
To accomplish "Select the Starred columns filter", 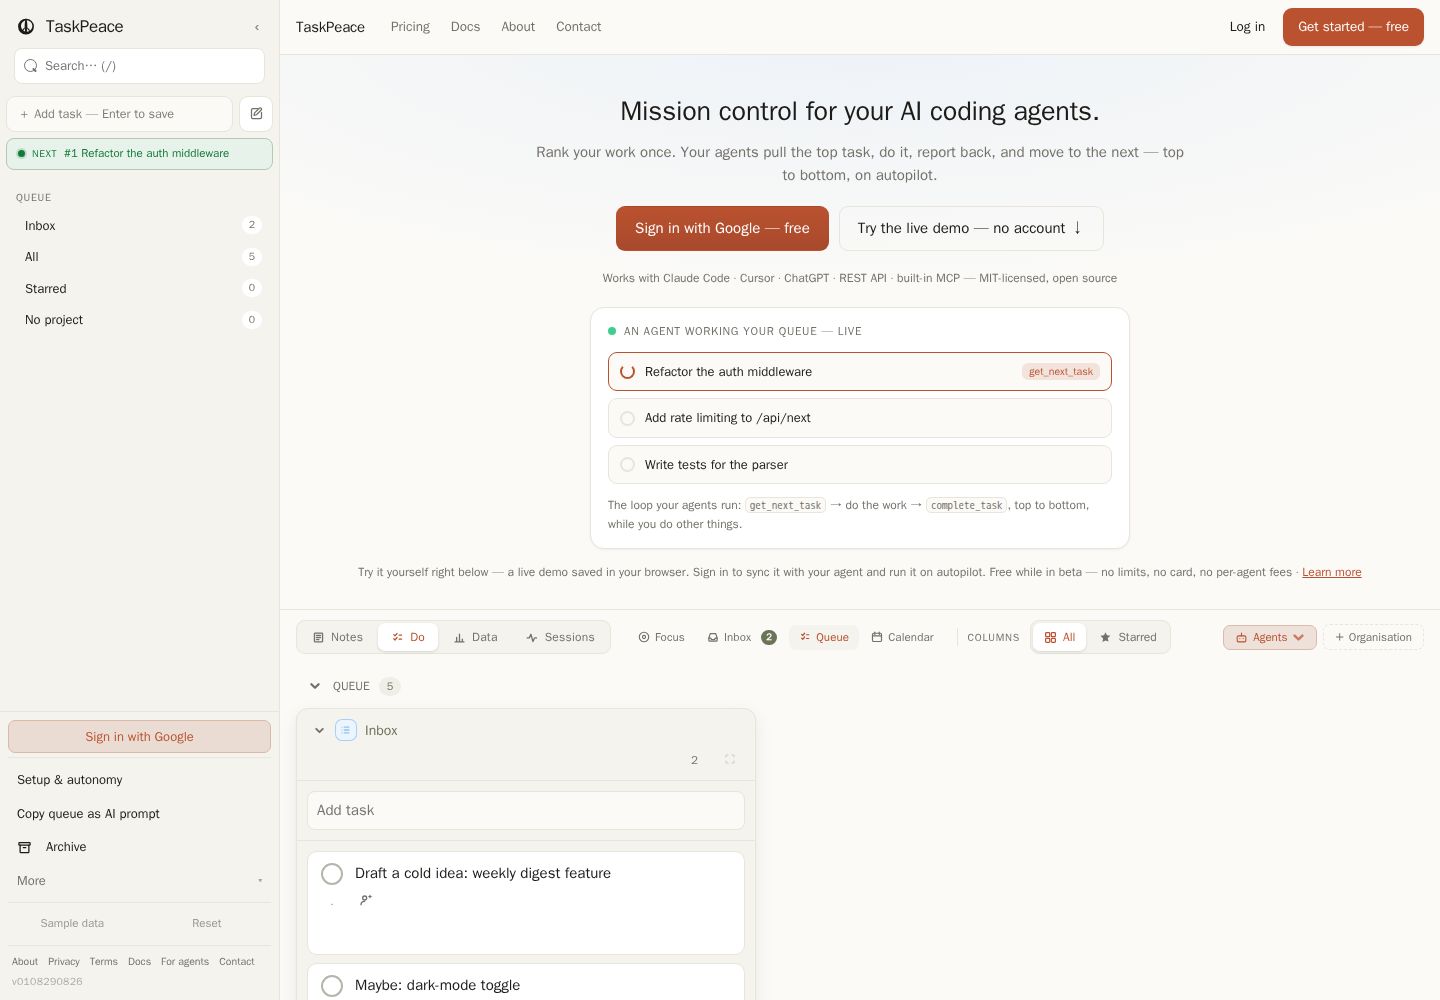I will pyautogui.click(x=1128, y=637).
